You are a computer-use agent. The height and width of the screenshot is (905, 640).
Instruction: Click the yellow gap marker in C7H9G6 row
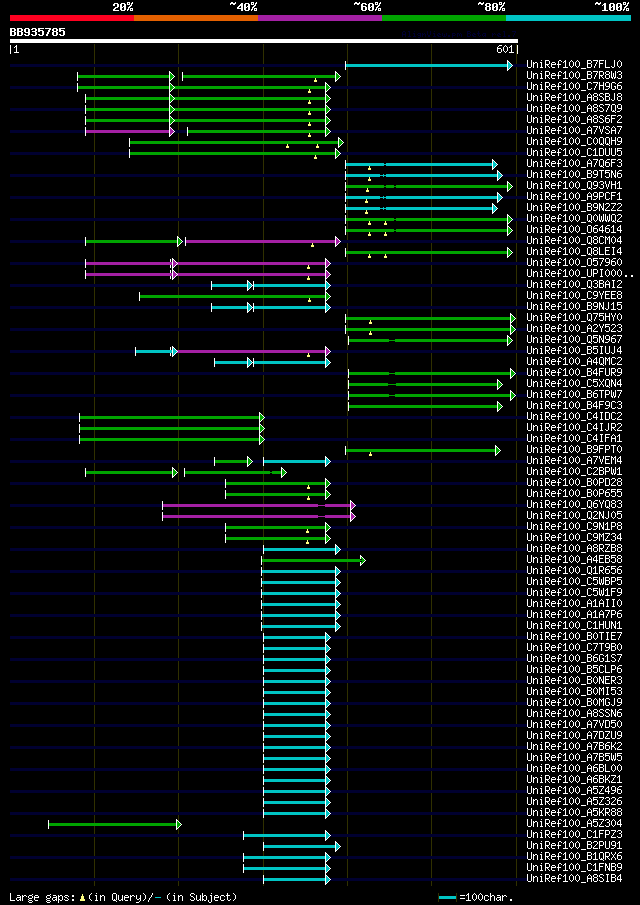(x=309, y=91)
